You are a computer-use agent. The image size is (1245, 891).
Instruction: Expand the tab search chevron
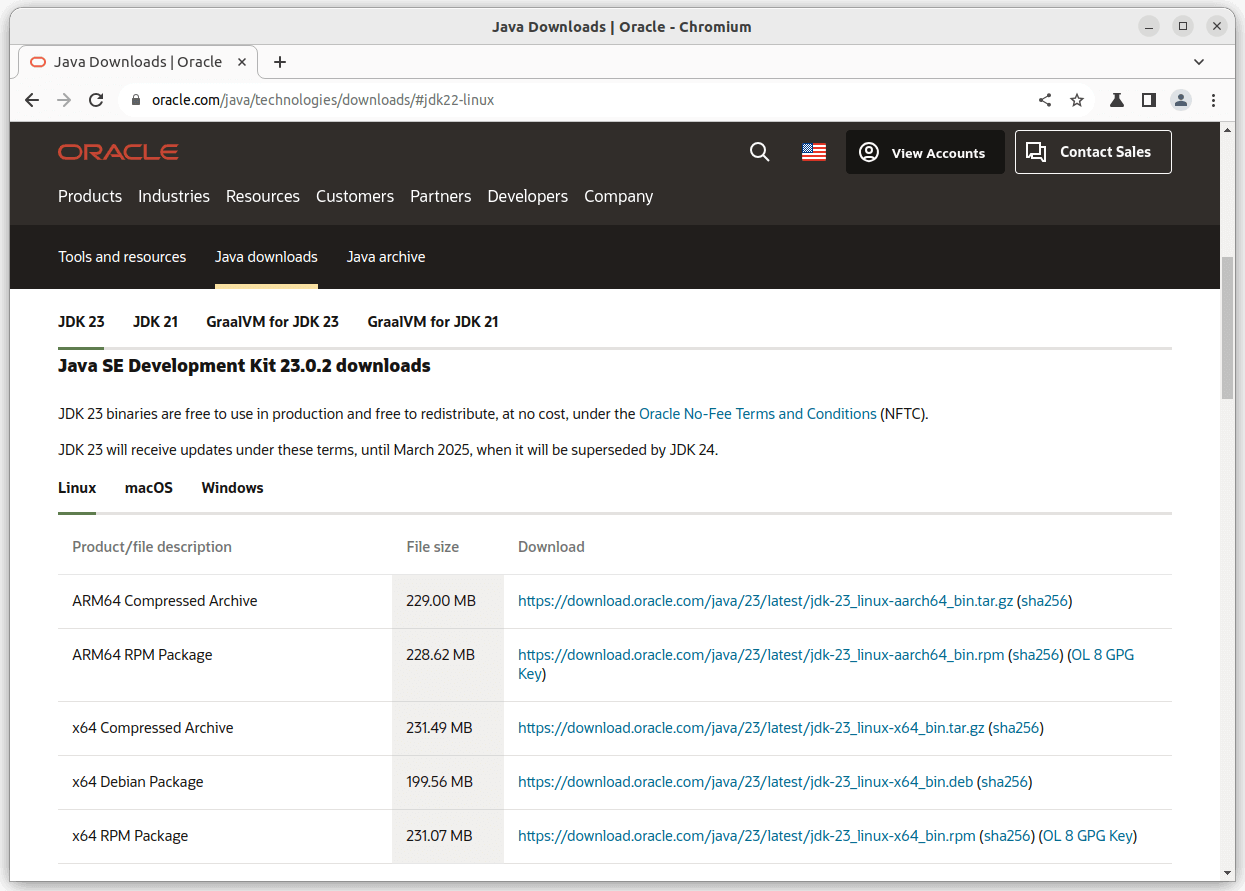(x=1199, y=62)
